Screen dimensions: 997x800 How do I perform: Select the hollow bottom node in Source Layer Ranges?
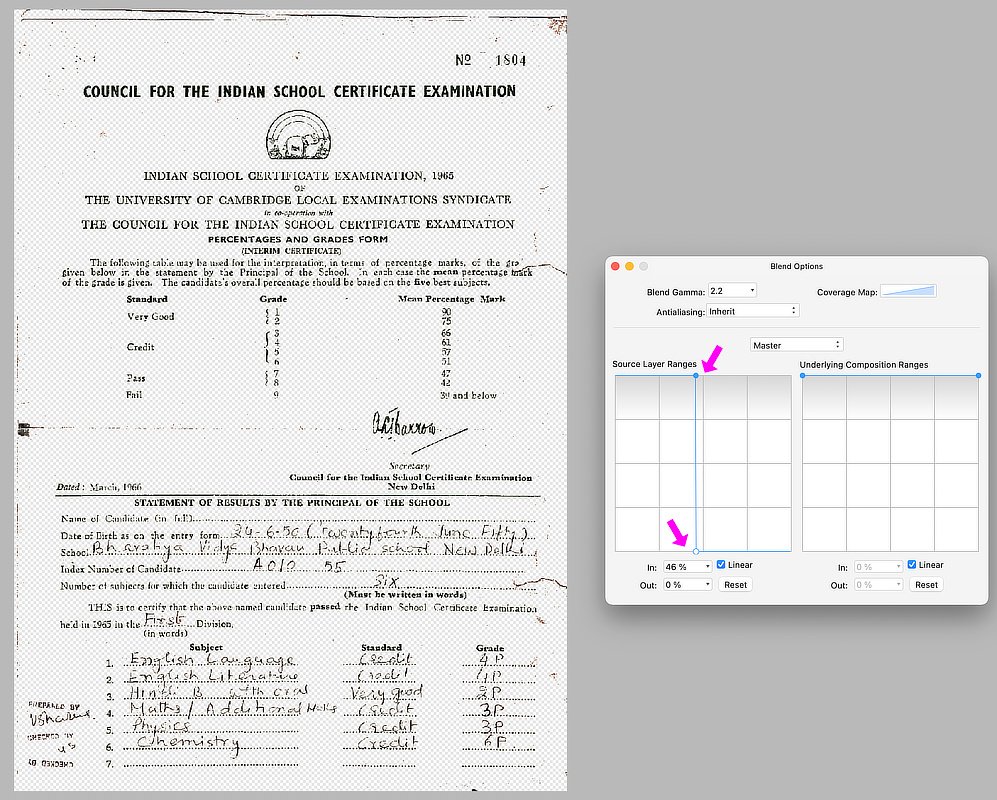[x=696, y=551]
